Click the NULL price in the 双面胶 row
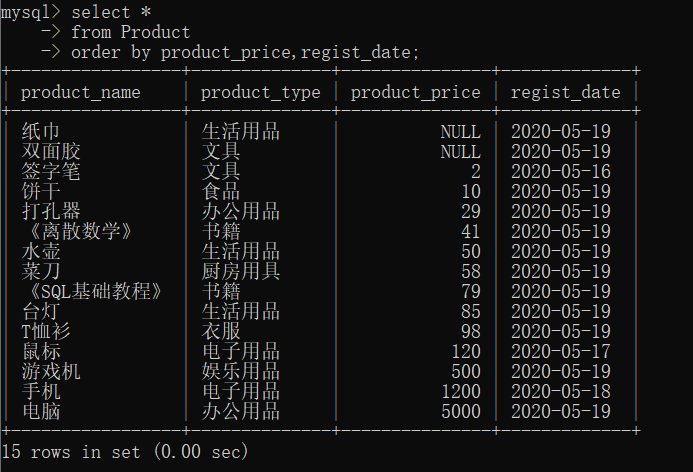 461,152
